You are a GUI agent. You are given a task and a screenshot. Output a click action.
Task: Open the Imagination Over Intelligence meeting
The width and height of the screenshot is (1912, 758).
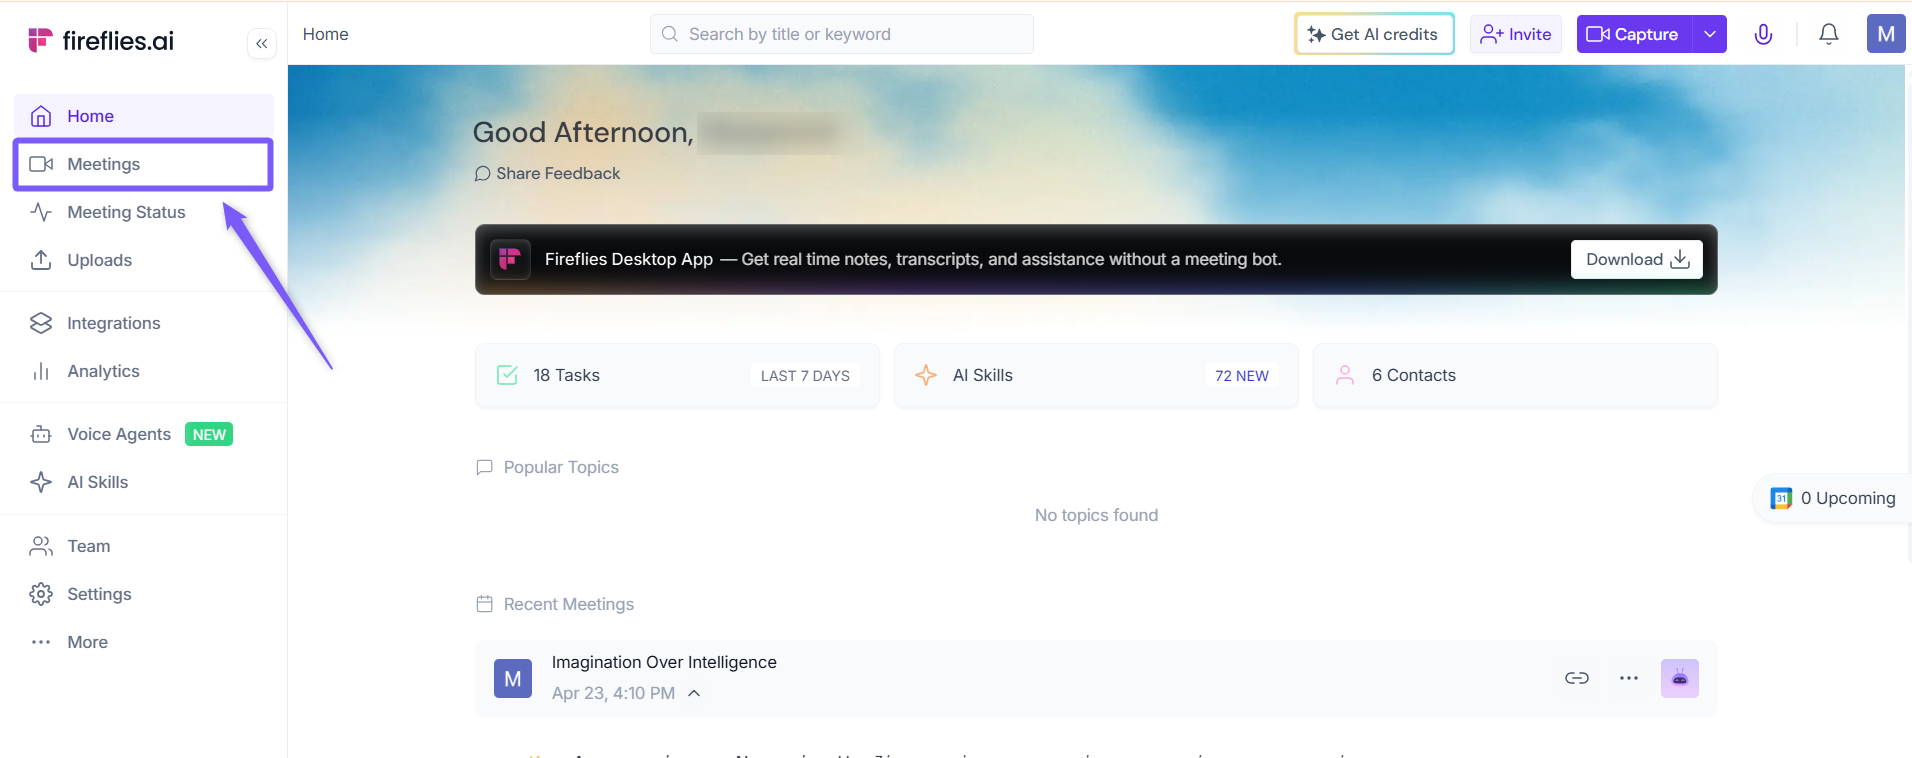coord(664,662)
